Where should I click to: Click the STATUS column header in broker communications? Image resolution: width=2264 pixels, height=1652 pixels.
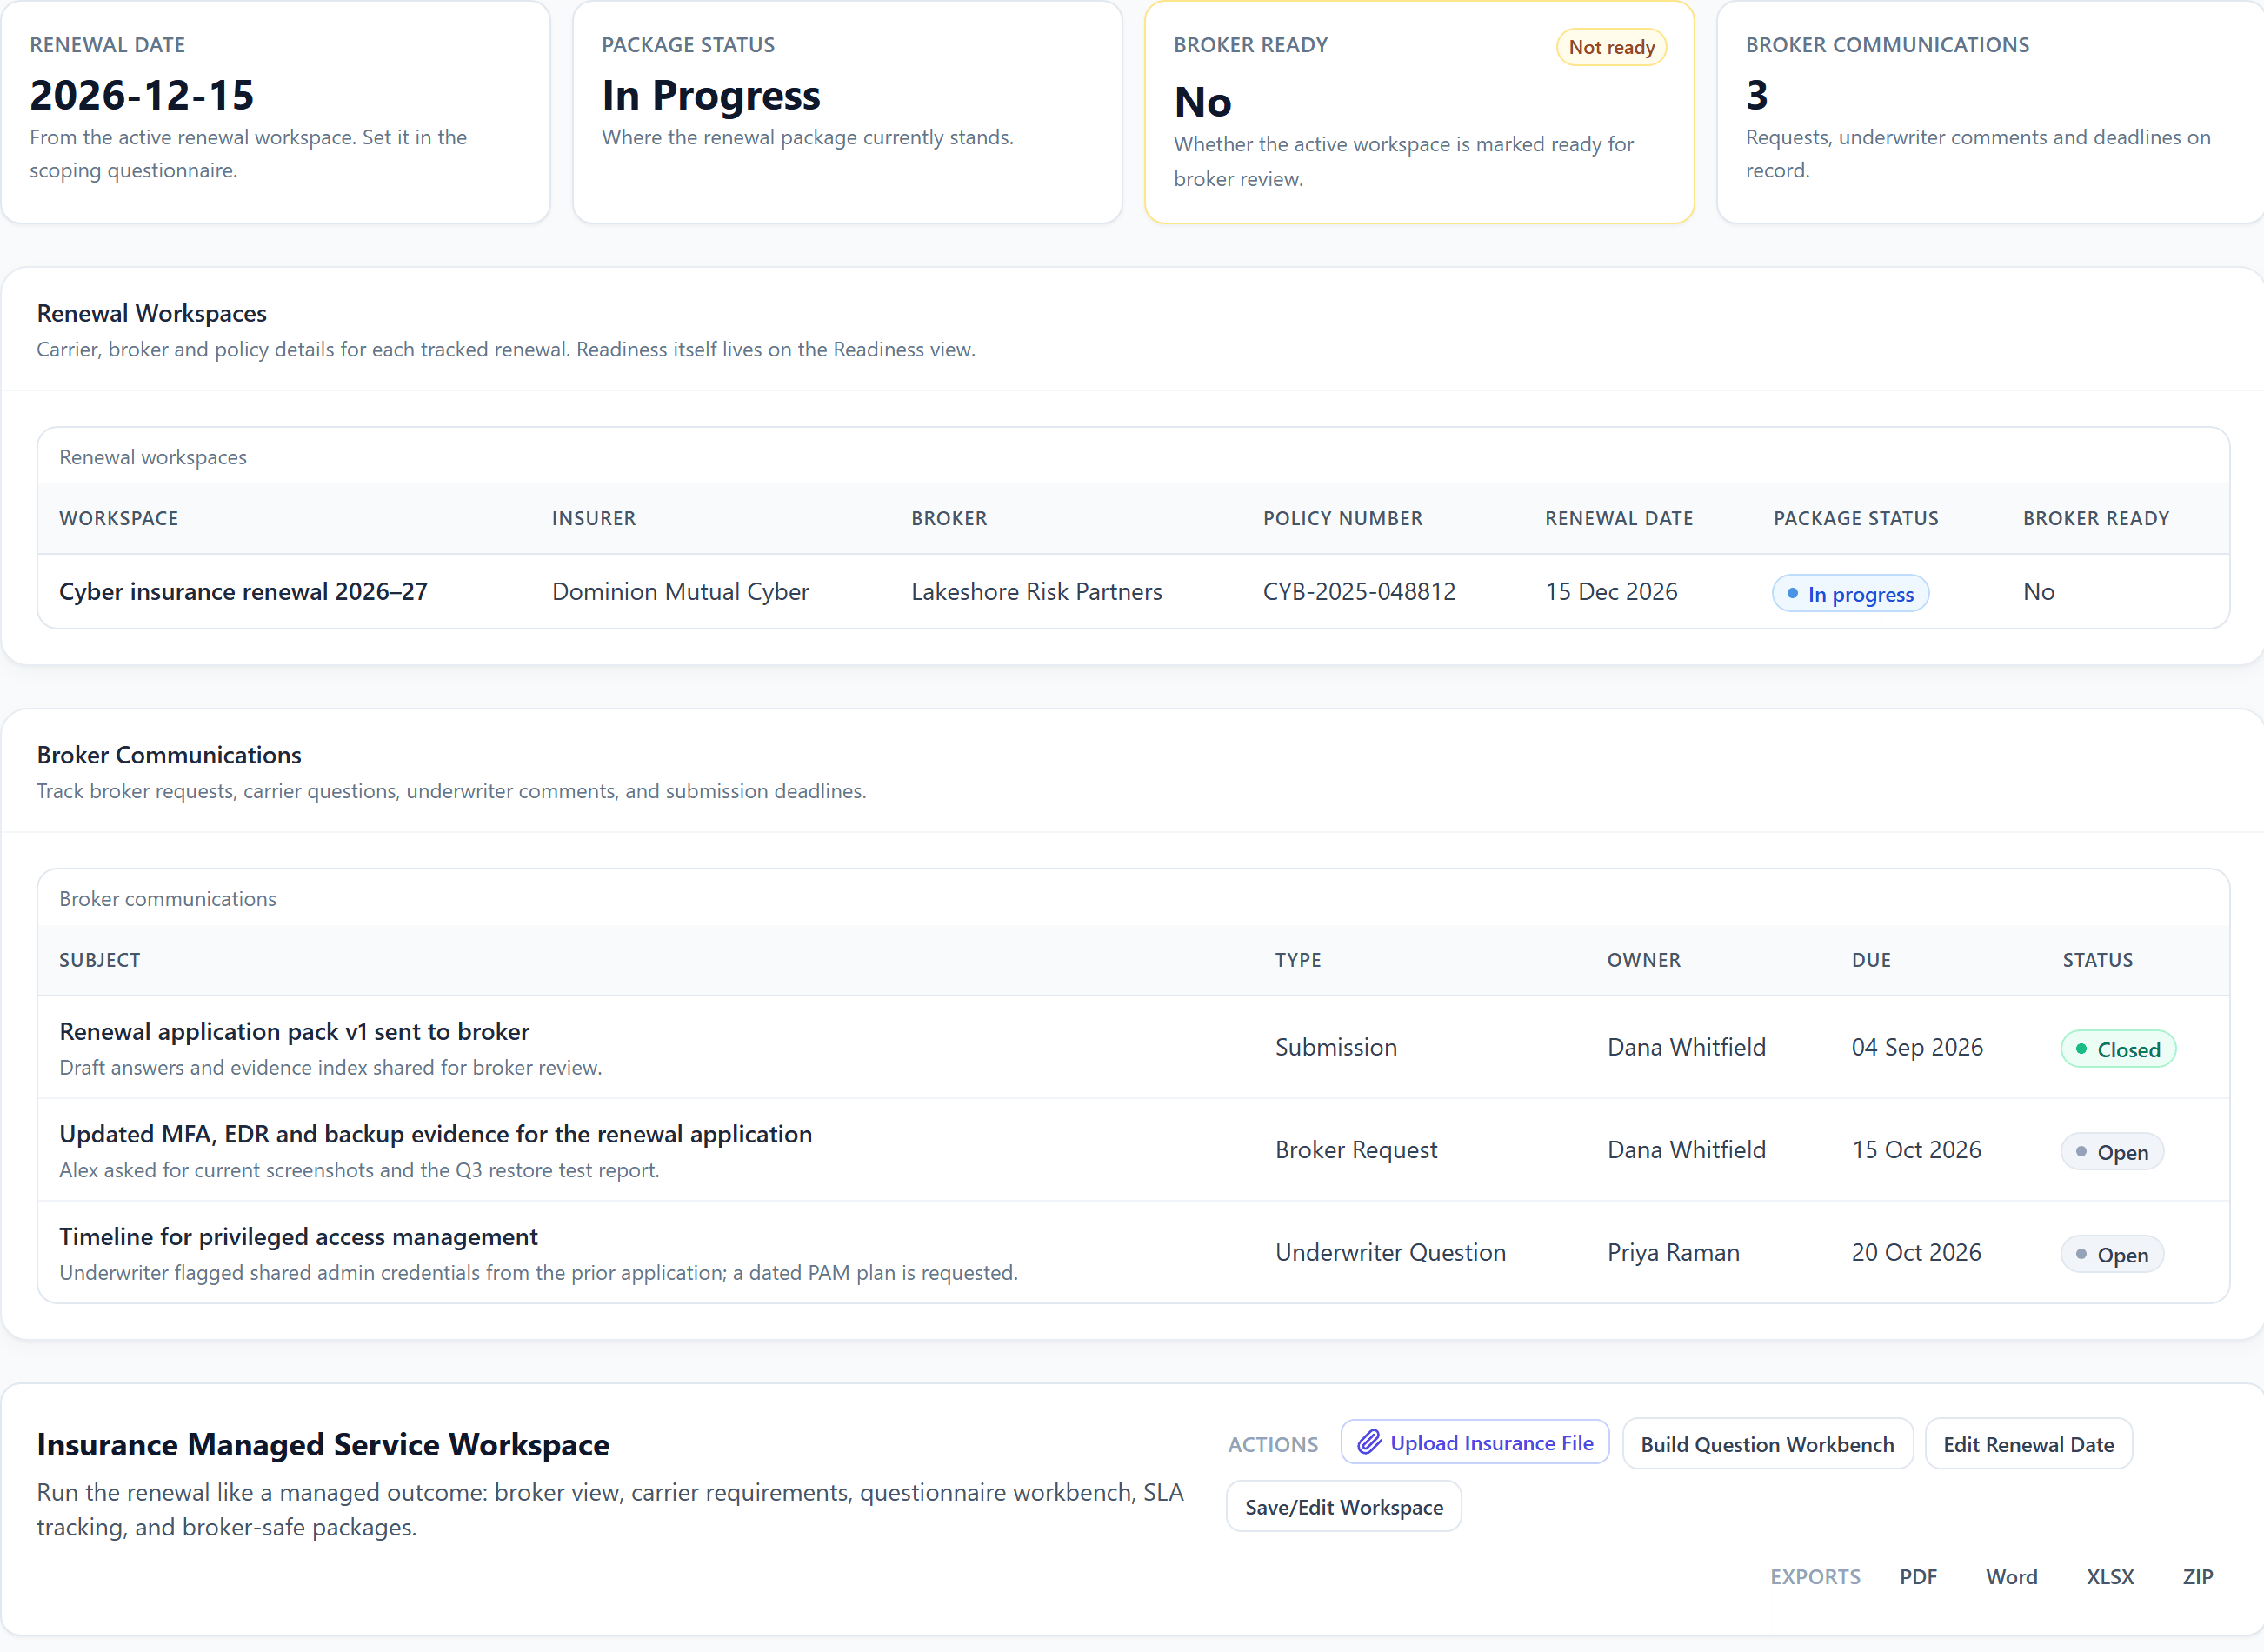(2097, 960)
